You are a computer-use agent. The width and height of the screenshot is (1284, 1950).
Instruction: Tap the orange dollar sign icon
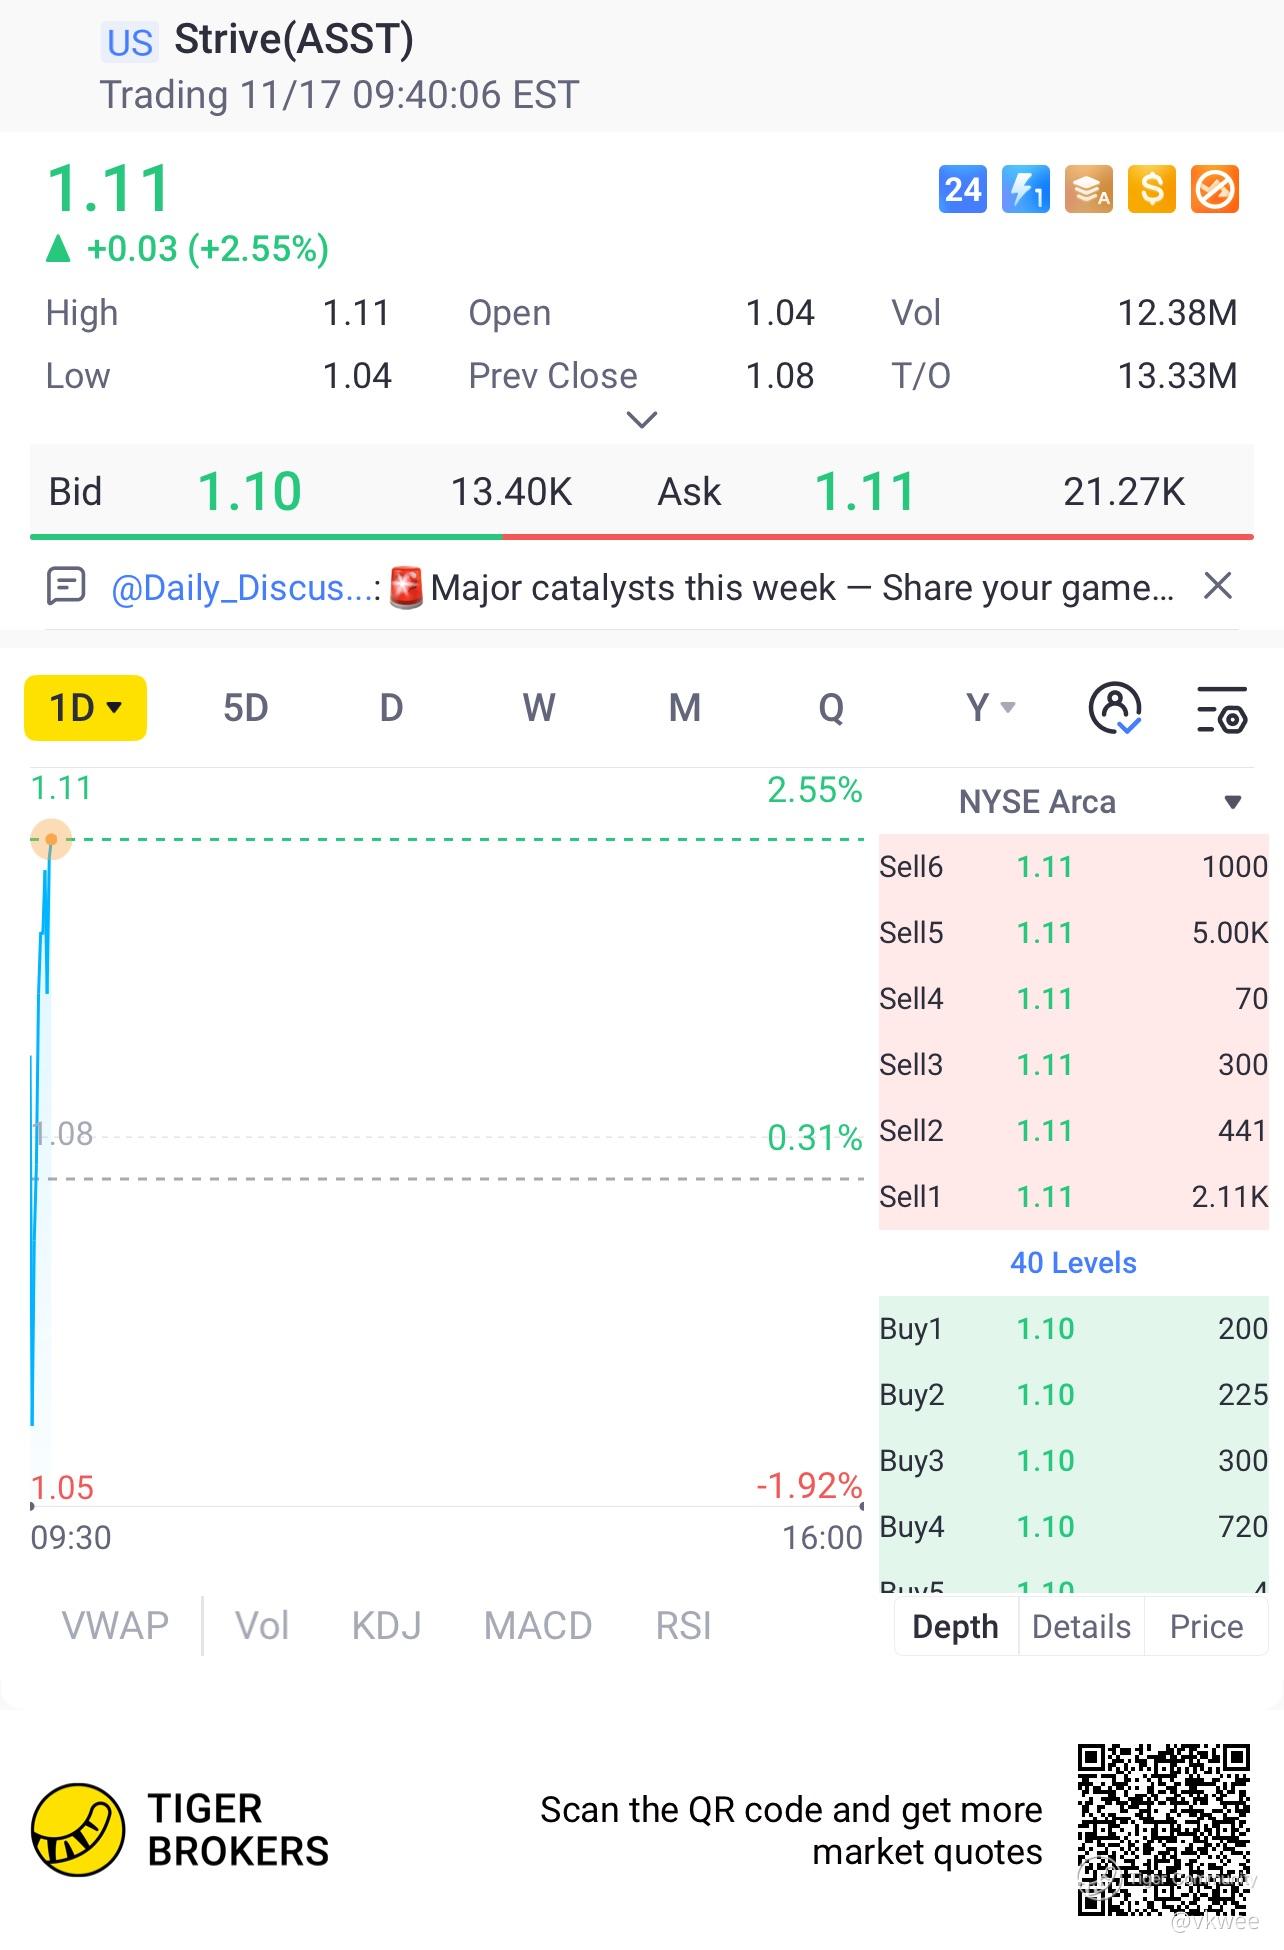[1151, 189]
